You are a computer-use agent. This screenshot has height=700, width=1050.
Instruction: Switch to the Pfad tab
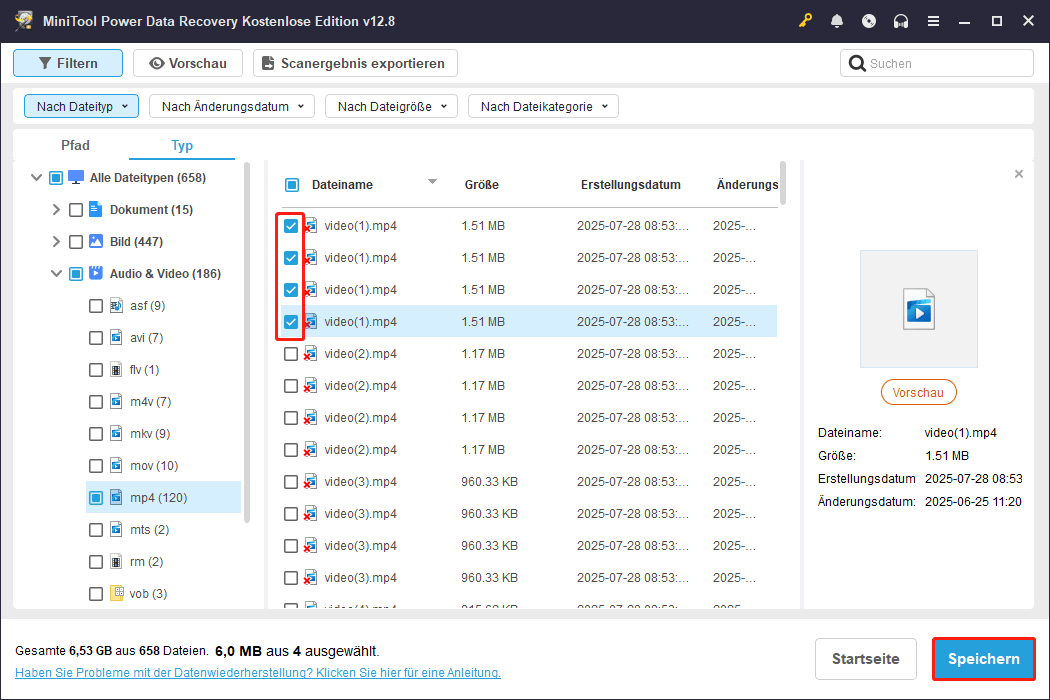(75, 145)
